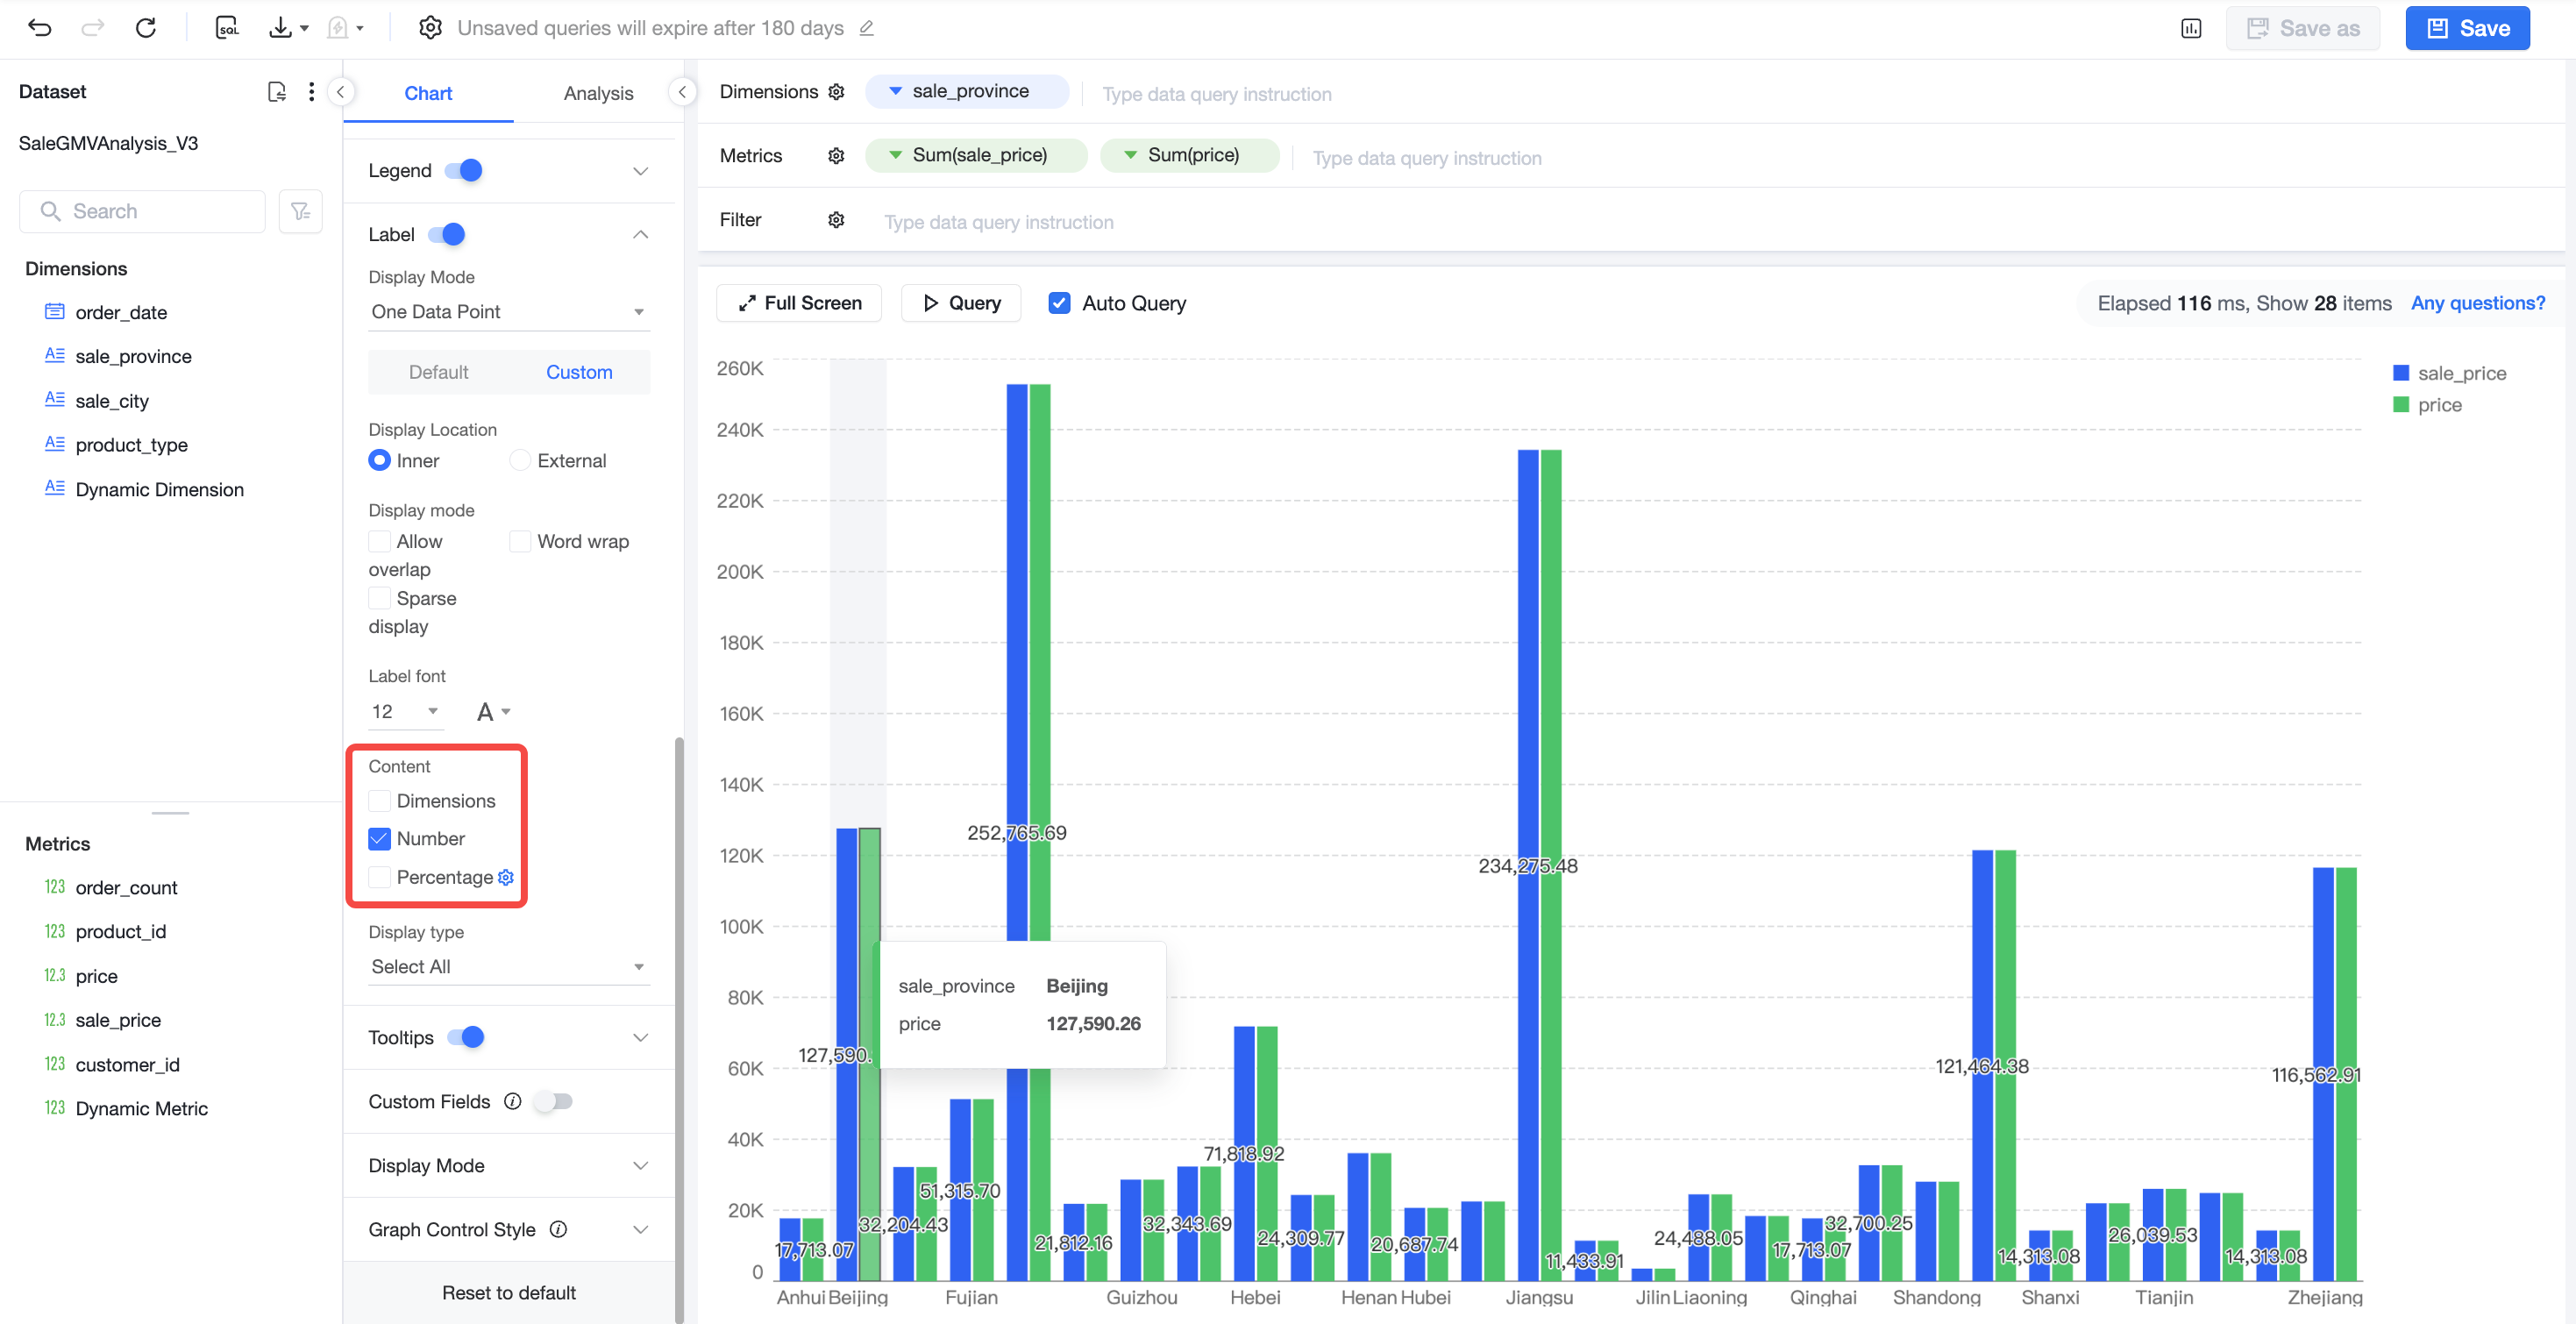Open Dimensions settings gear icon

click(837, 92)
